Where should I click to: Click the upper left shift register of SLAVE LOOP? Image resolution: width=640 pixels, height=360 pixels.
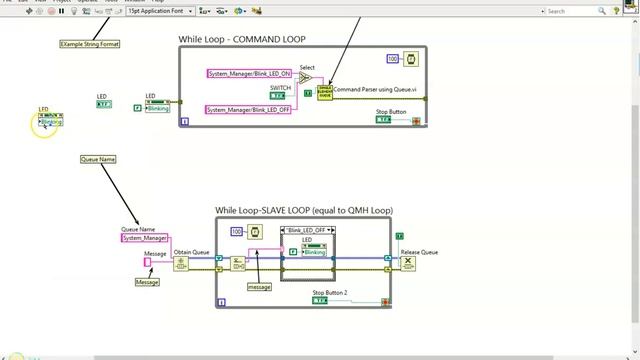(219, 258)
